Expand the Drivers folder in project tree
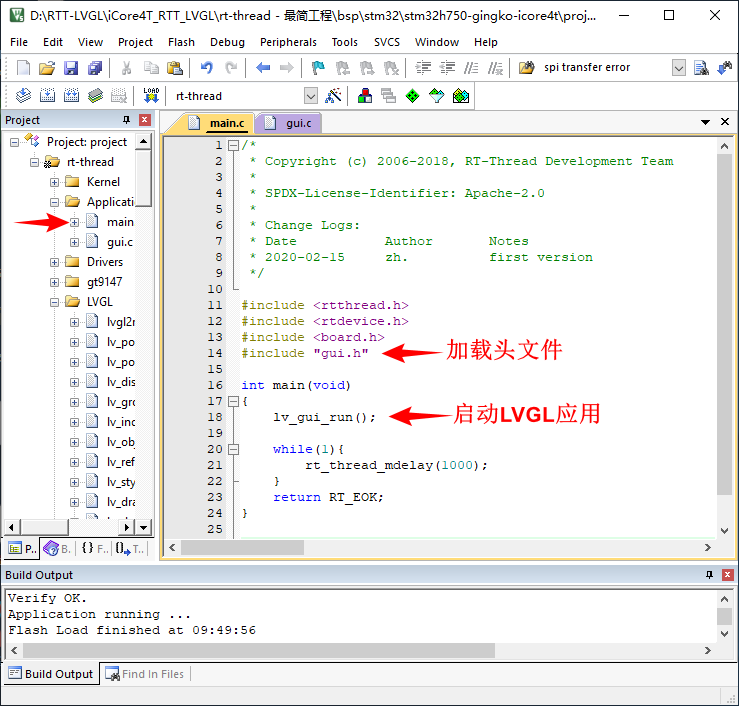This screenshot has height=706, width=739. point(54,262)
